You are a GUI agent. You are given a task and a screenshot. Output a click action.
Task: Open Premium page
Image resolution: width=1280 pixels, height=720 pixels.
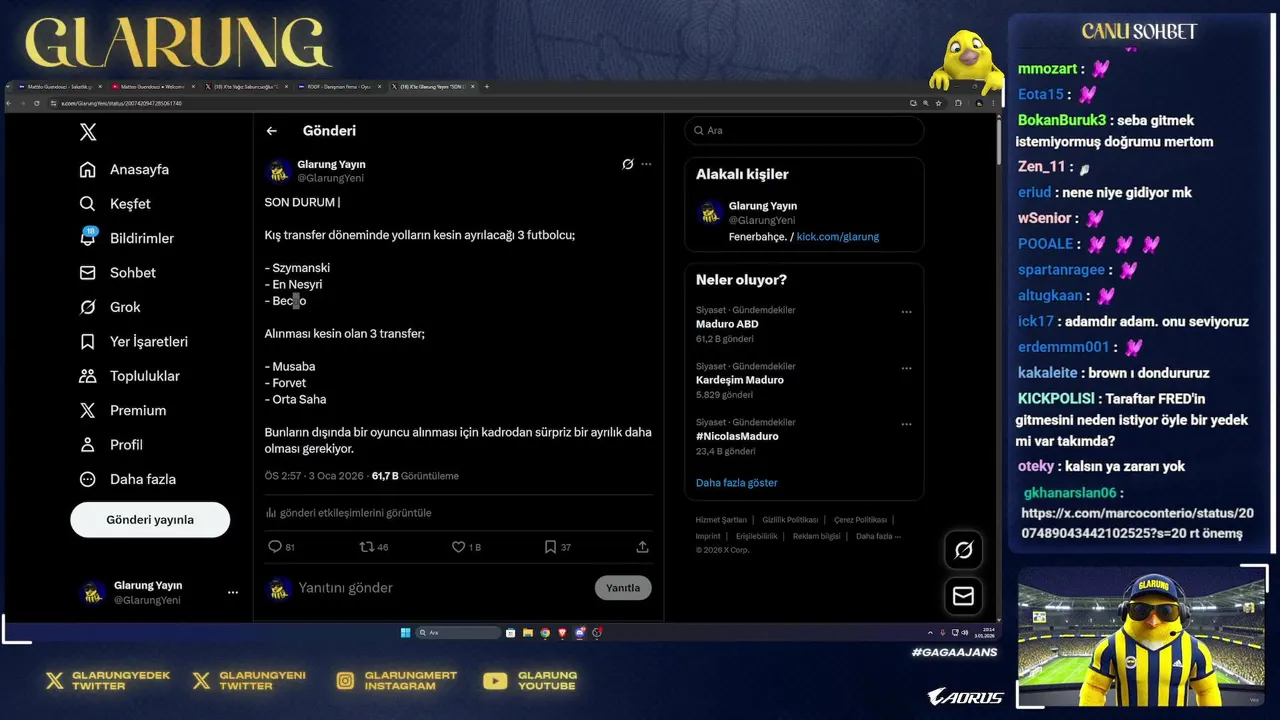123,411
